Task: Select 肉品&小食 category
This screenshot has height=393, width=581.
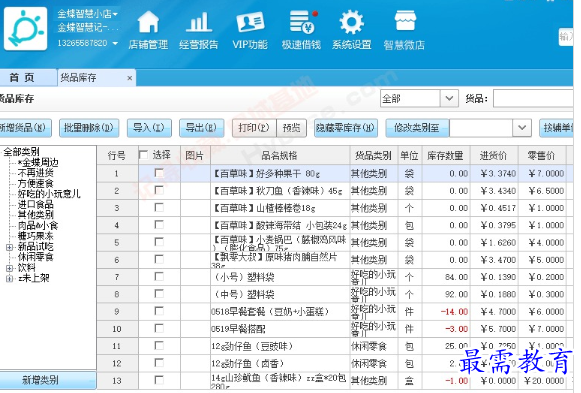Action: 38,225
